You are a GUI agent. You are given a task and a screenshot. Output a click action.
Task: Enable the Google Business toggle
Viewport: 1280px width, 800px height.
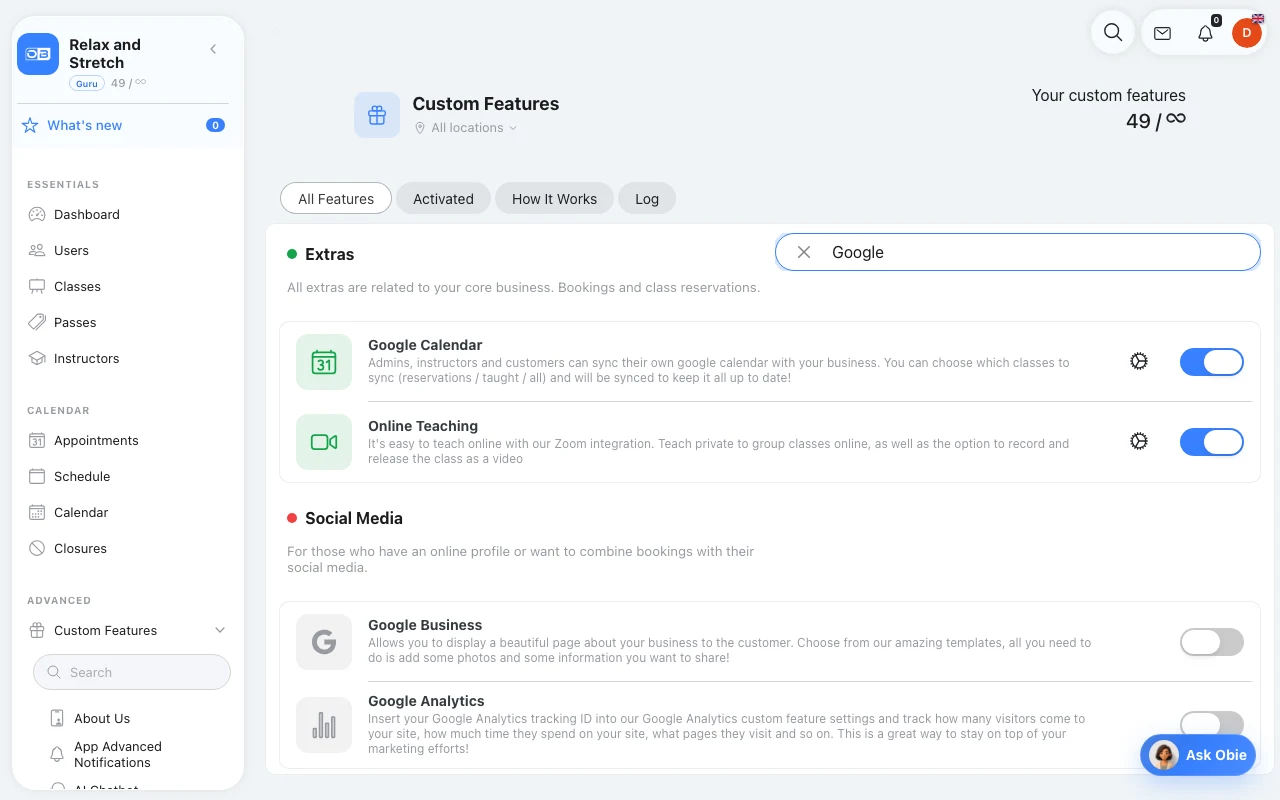tap(1212, 642)
